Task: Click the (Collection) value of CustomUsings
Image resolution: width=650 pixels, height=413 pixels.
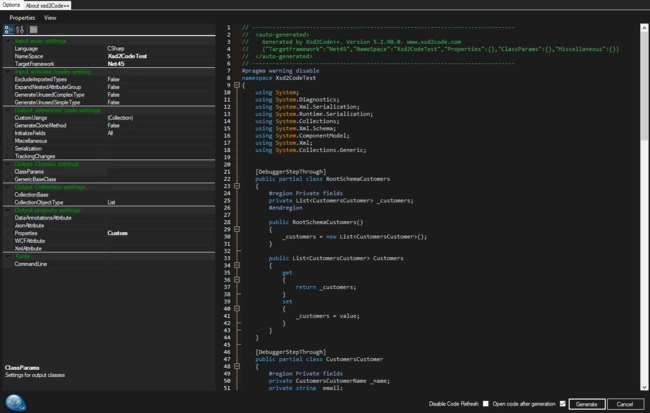Action: tap(120, 118)
